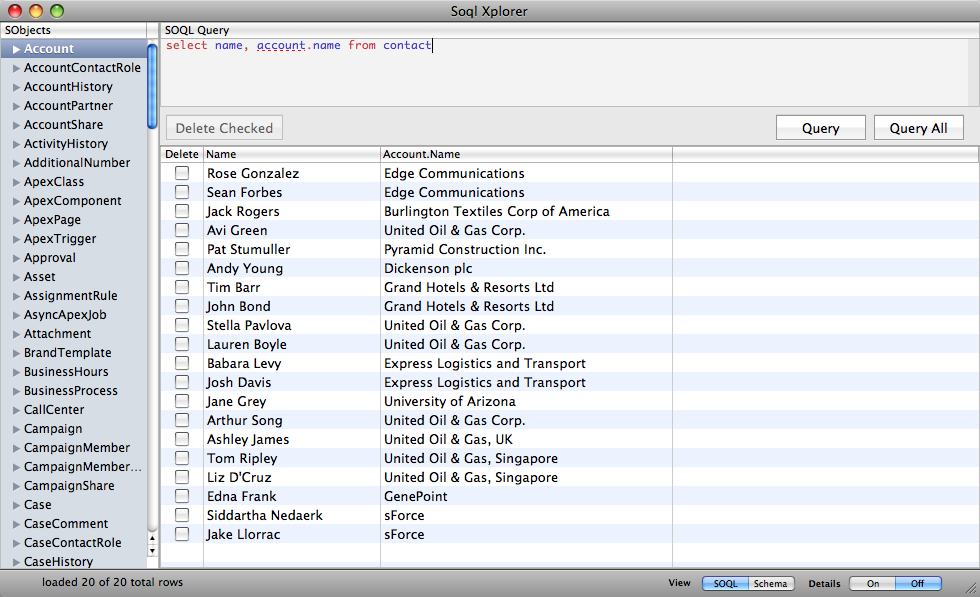Viewport: 980px width, 597px height.
Task: Select the CaseHistory object
Action: pos(58,561)
